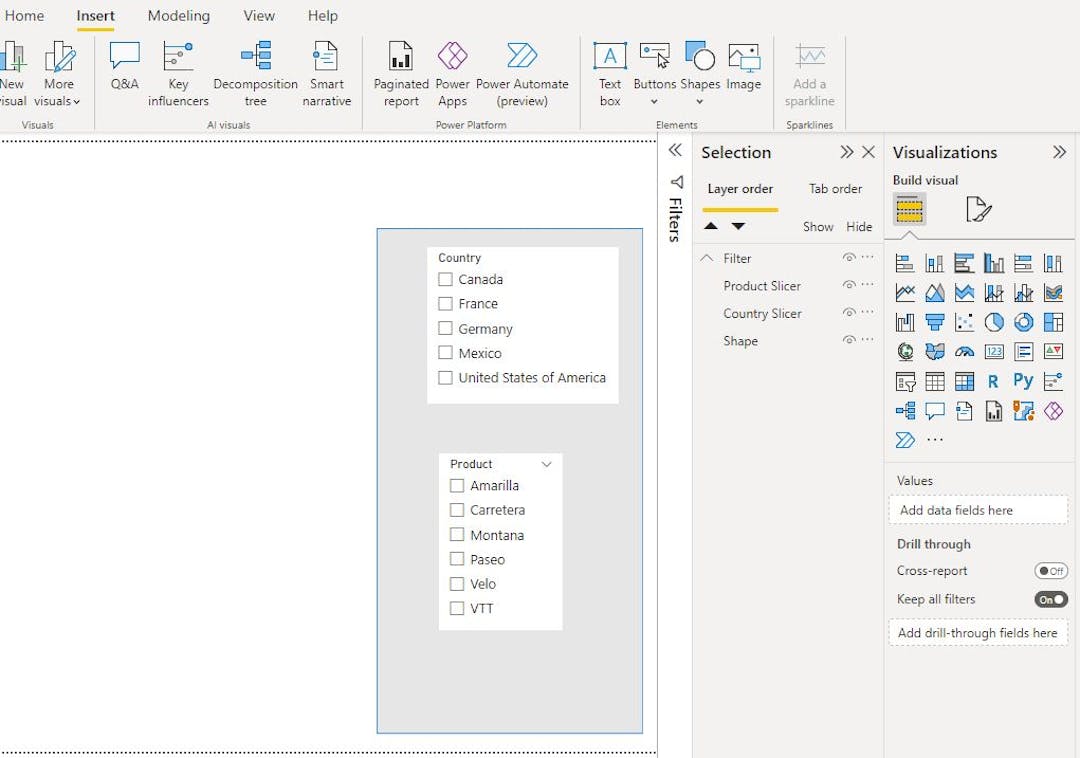Switch to the Modeling ribbon tab
Image resolution: width=1080 pixels, height=758 pixels.
[179, 15]
